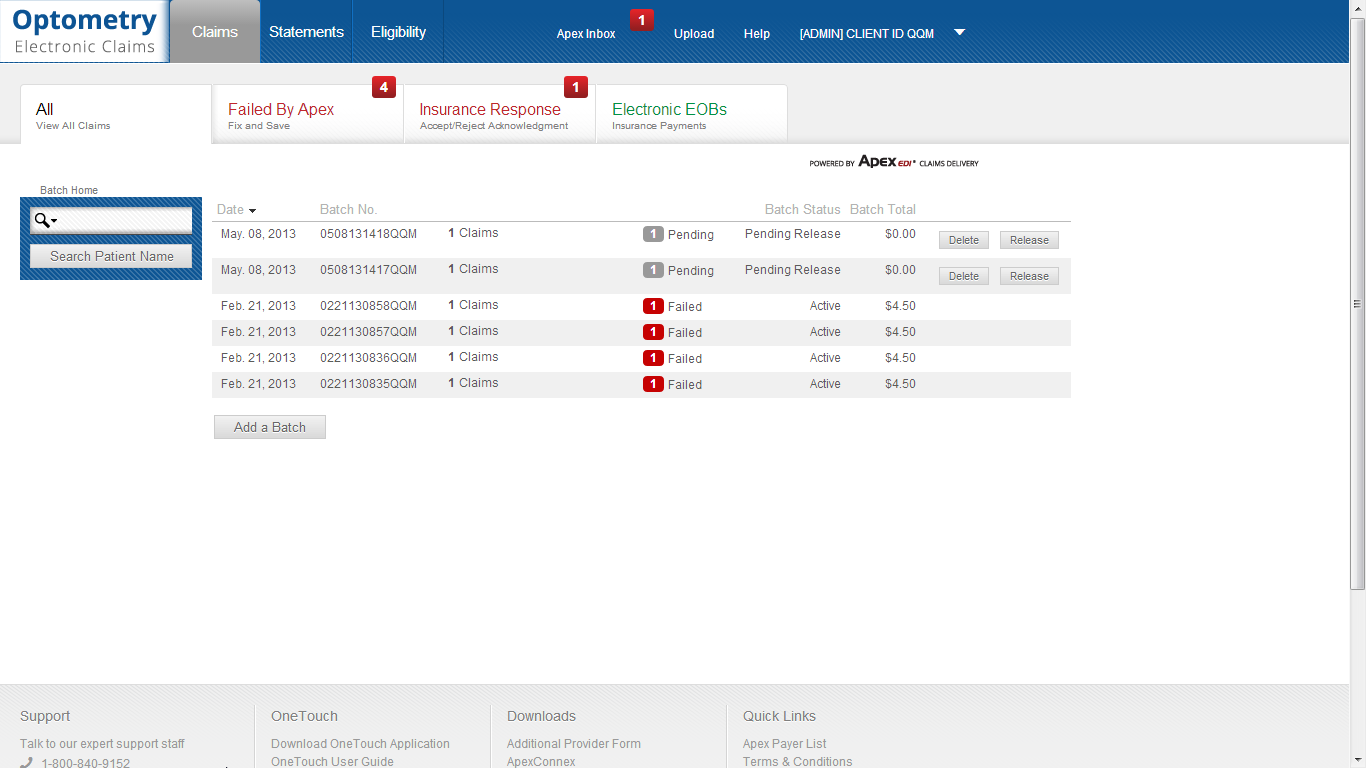
Task: Open the Apex Payer List quick link
Action: 785,744
